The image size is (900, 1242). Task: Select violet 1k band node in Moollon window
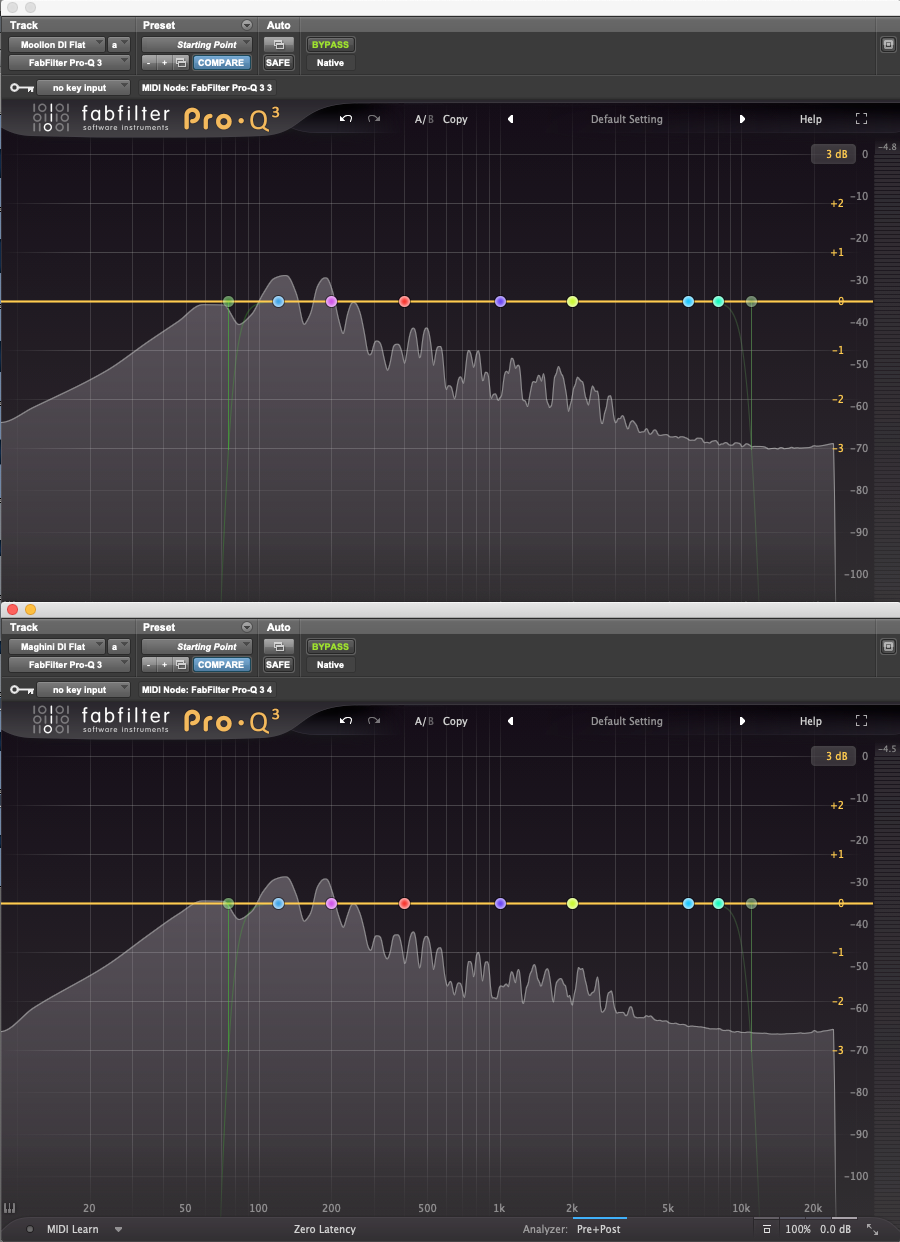coord(500,301)
